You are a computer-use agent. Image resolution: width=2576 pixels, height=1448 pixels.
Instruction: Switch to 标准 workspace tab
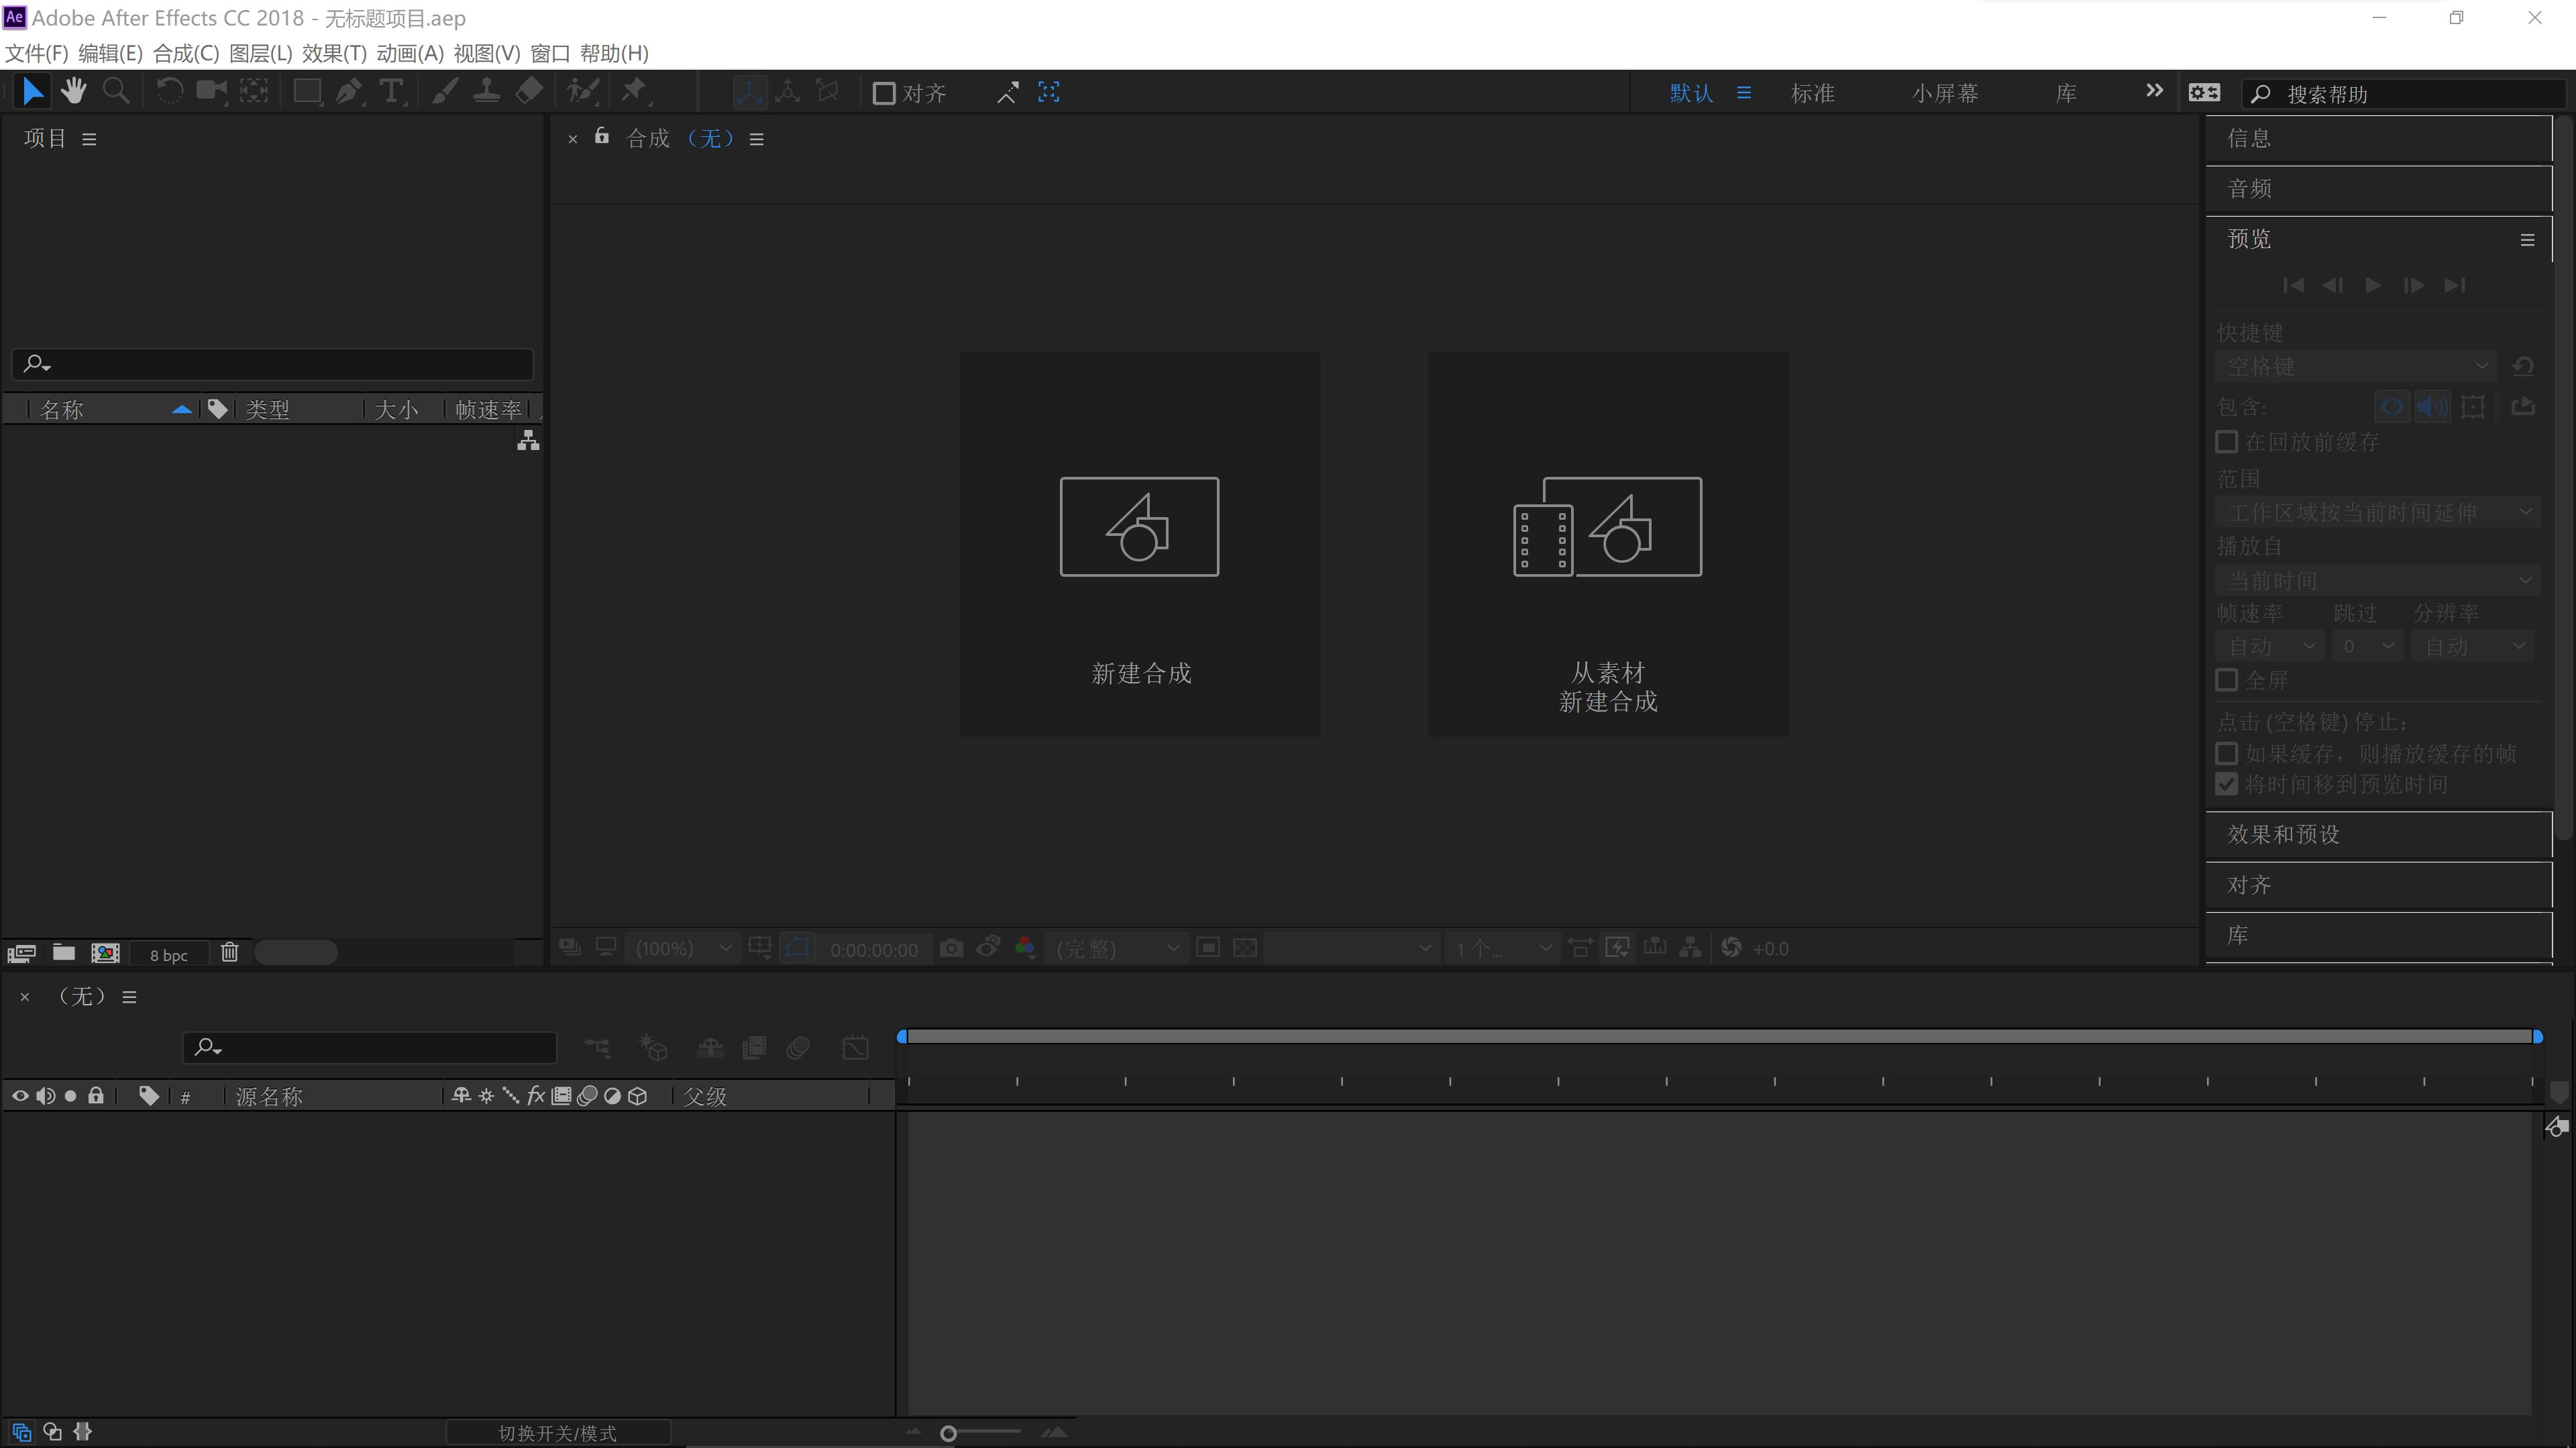[x=1812, y=93]
